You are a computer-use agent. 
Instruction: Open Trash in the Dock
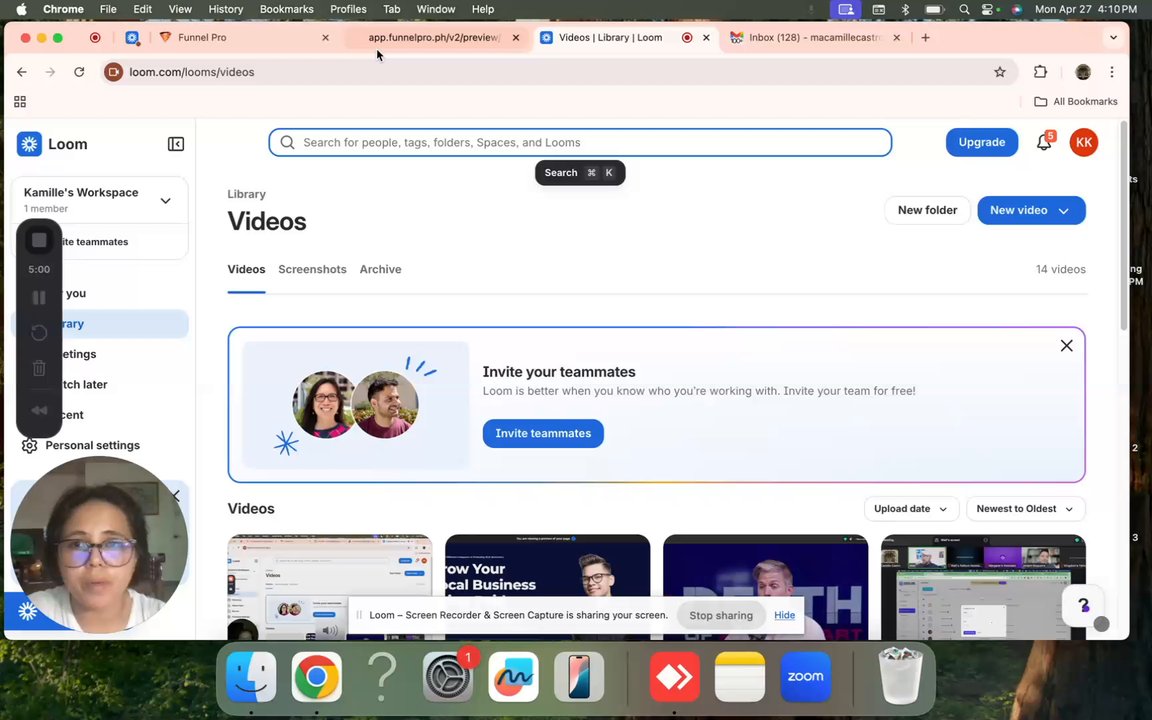point(900,676)
